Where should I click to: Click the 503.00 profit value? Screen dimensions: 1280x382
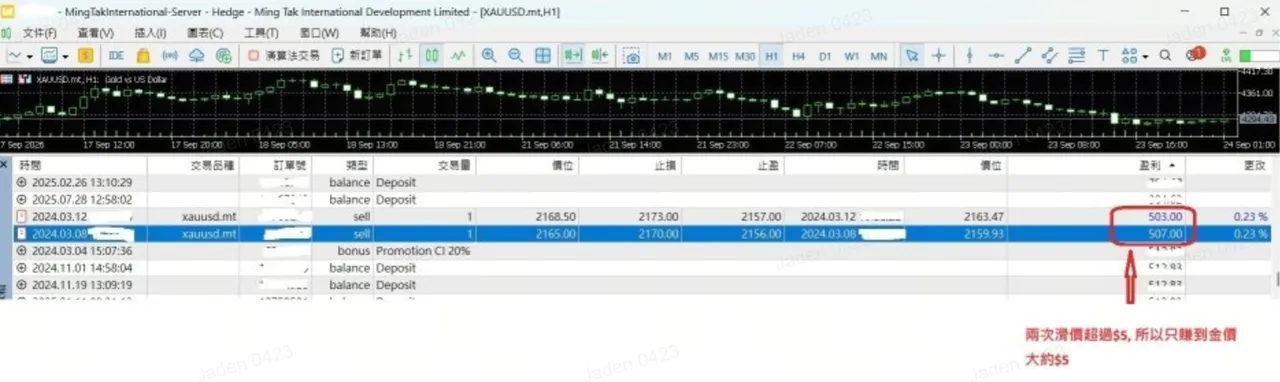click(x=1165, y=216)
